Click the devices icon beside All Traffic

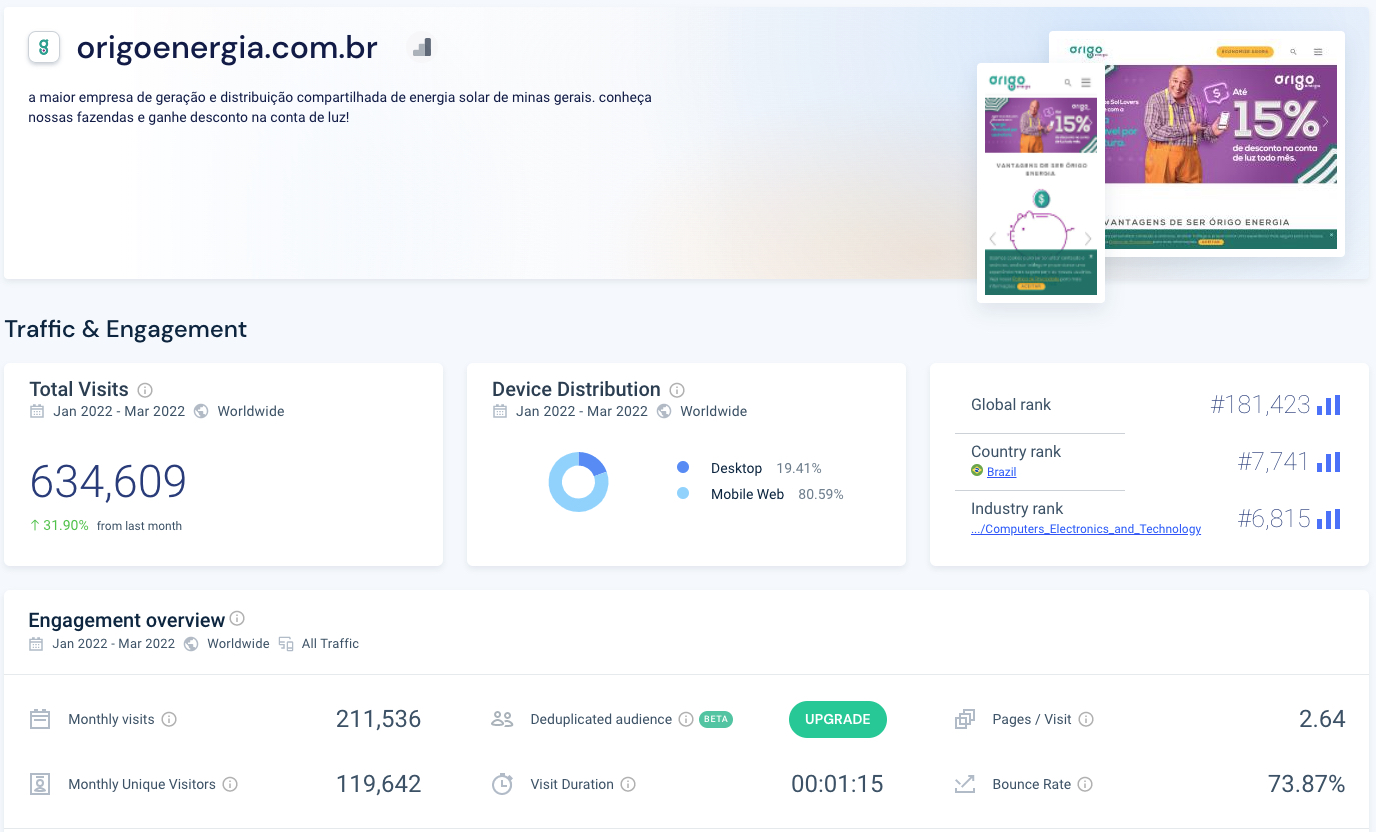(286, 644)
